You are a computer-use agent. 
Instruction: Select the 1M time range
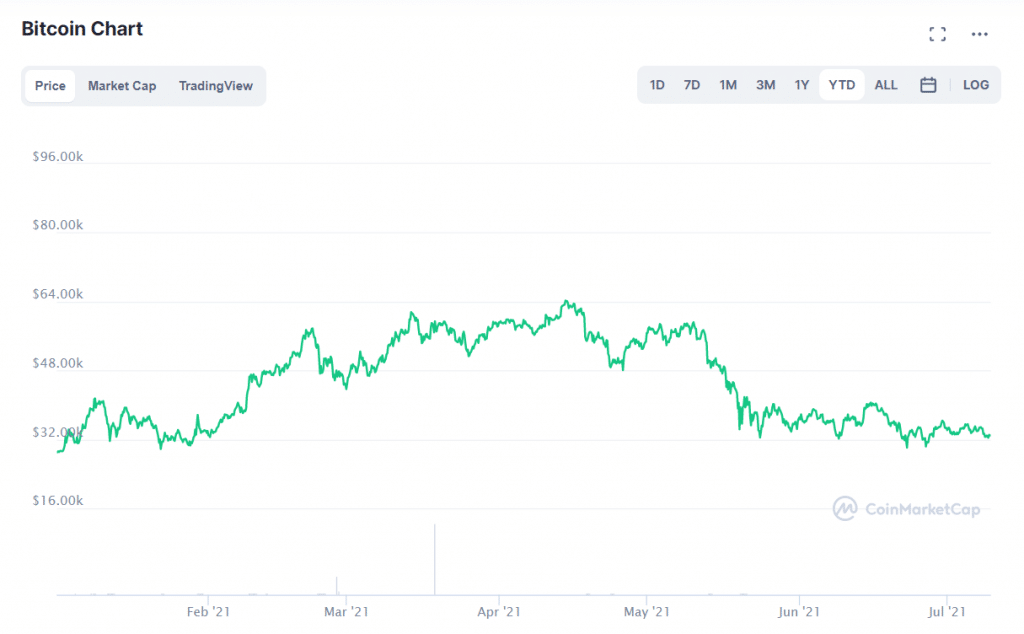pyautogui.click(x=728, y=85)
